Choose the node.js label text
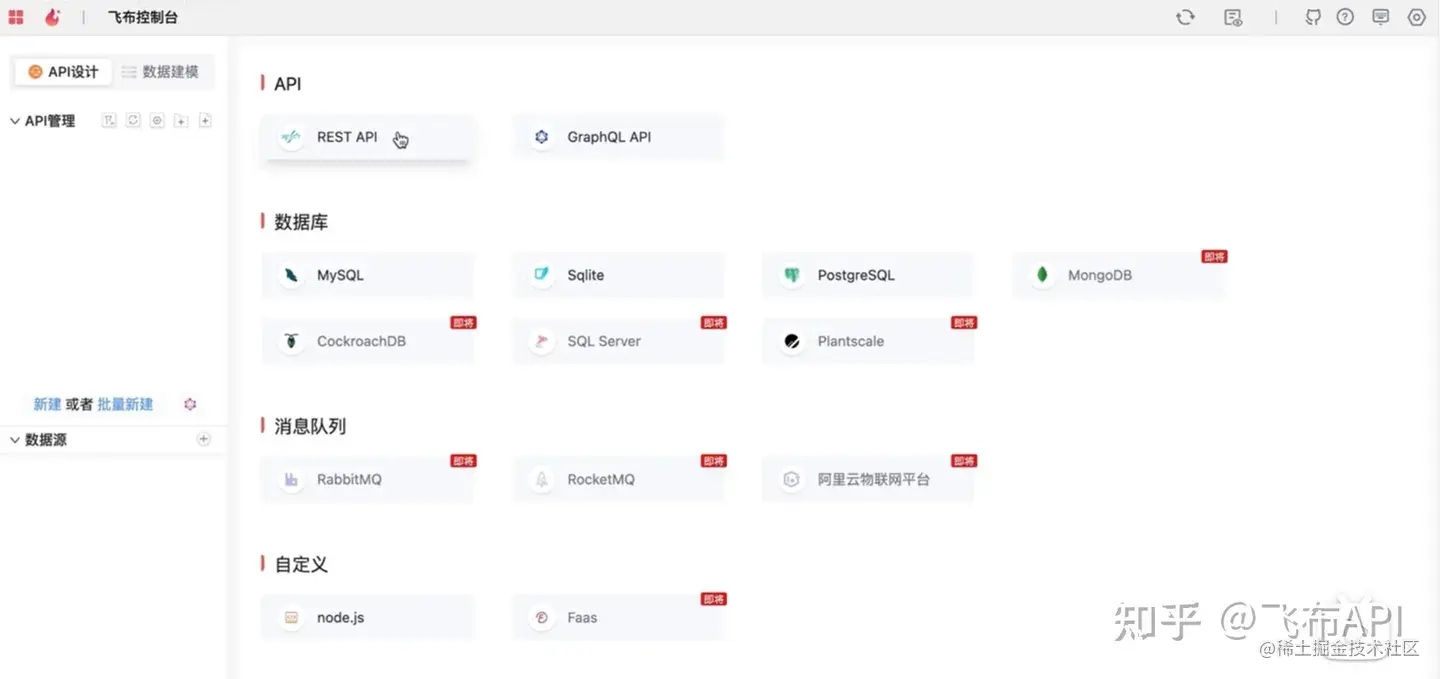Viewport: 1440px width, 679px height. click(x=340, y=617)
